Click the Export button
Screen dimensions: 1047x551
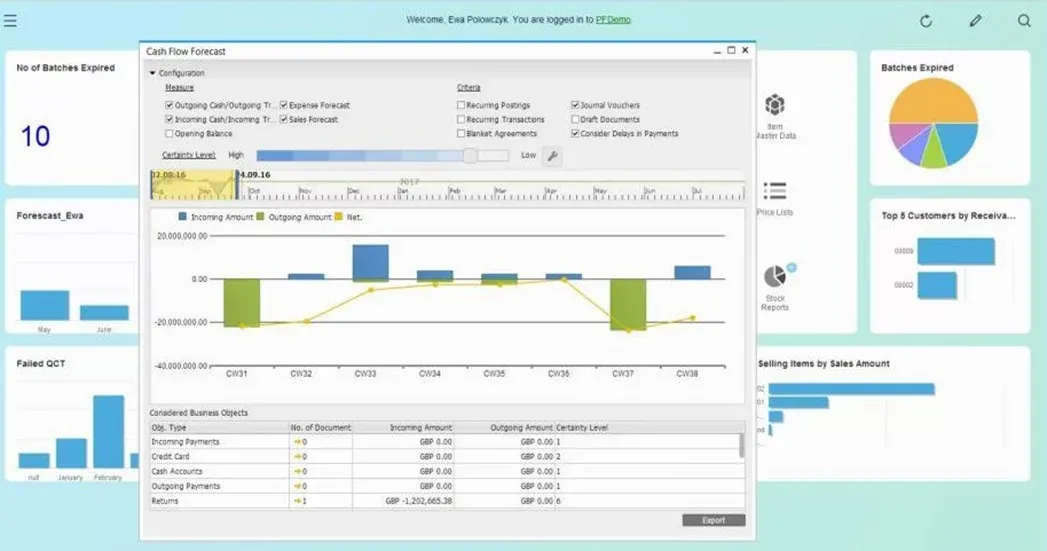tap(713, 520)
